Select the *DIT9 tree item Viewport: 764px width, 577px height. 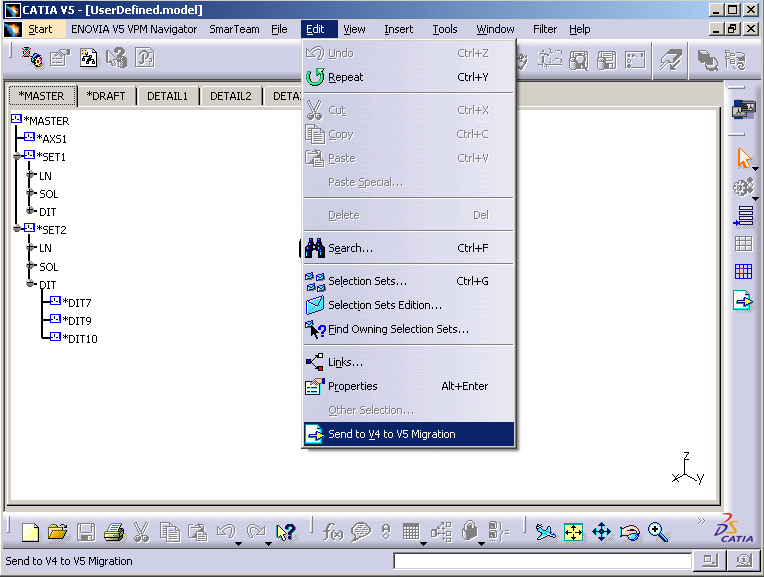[77, 321]
